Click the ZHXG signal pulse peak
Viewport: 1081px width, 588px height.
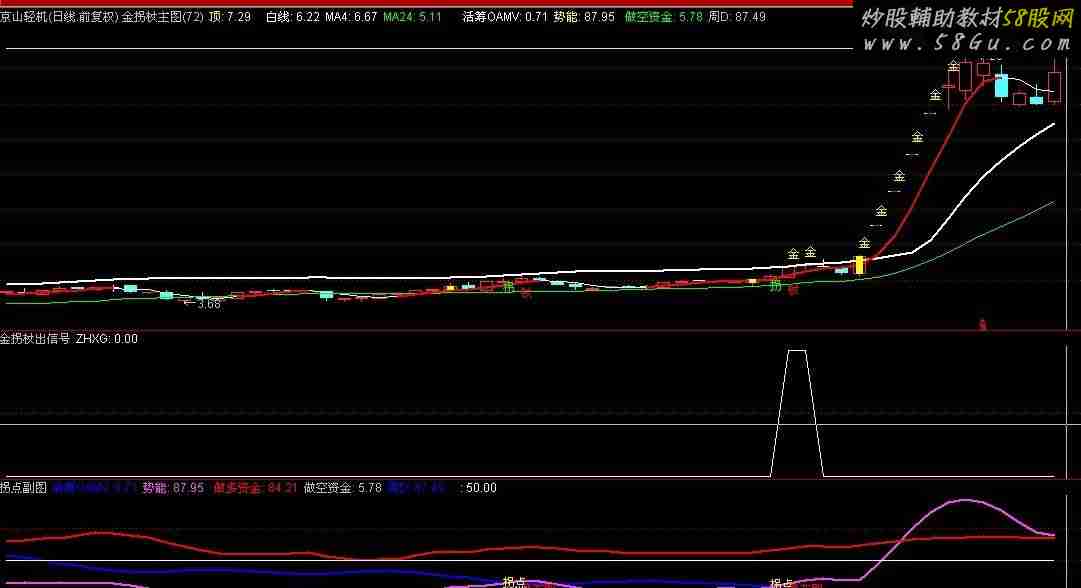coord(797,351)
